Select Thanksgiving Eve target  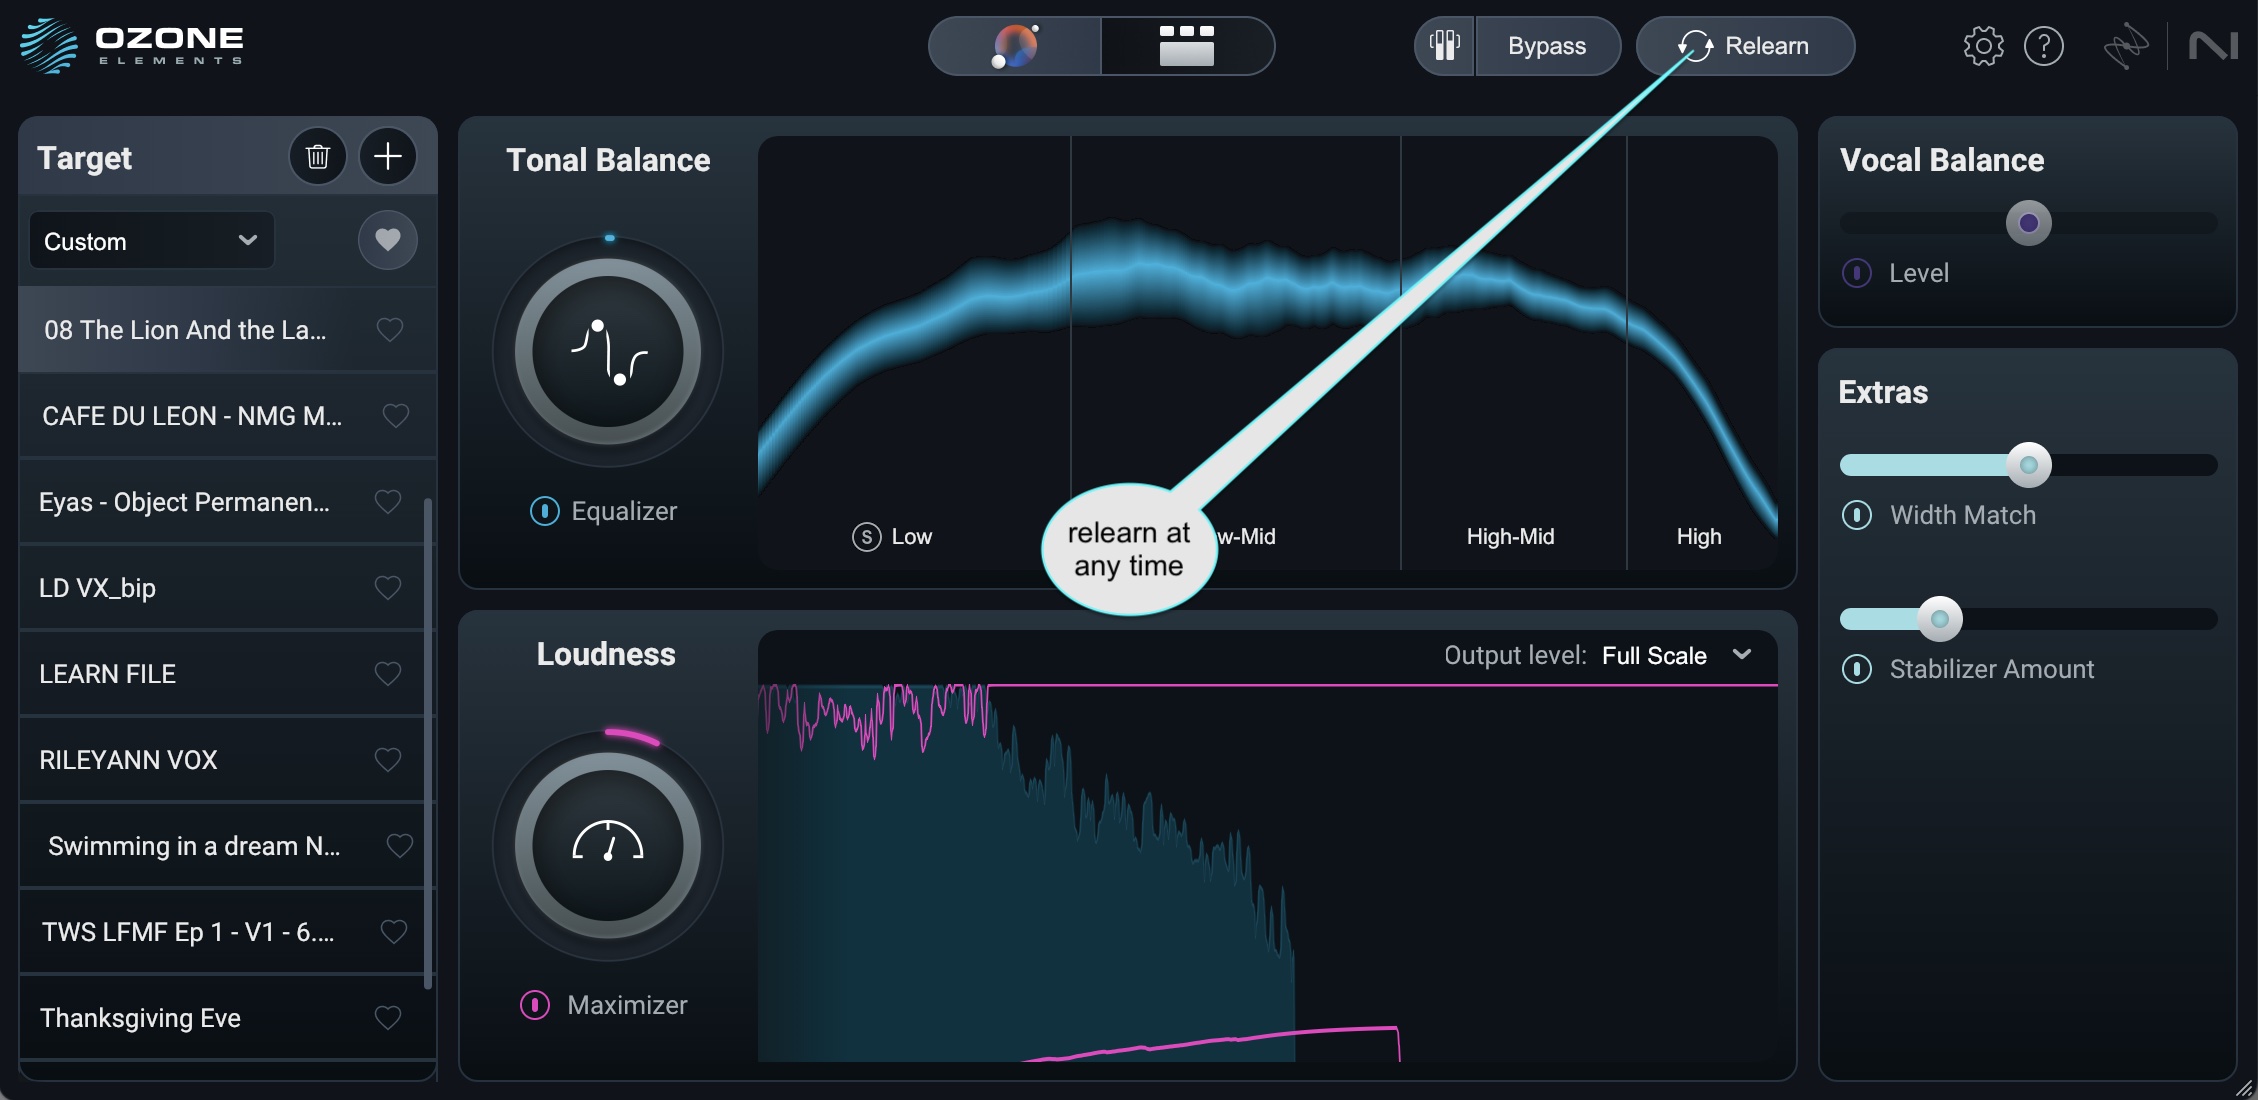(227, 1018)
